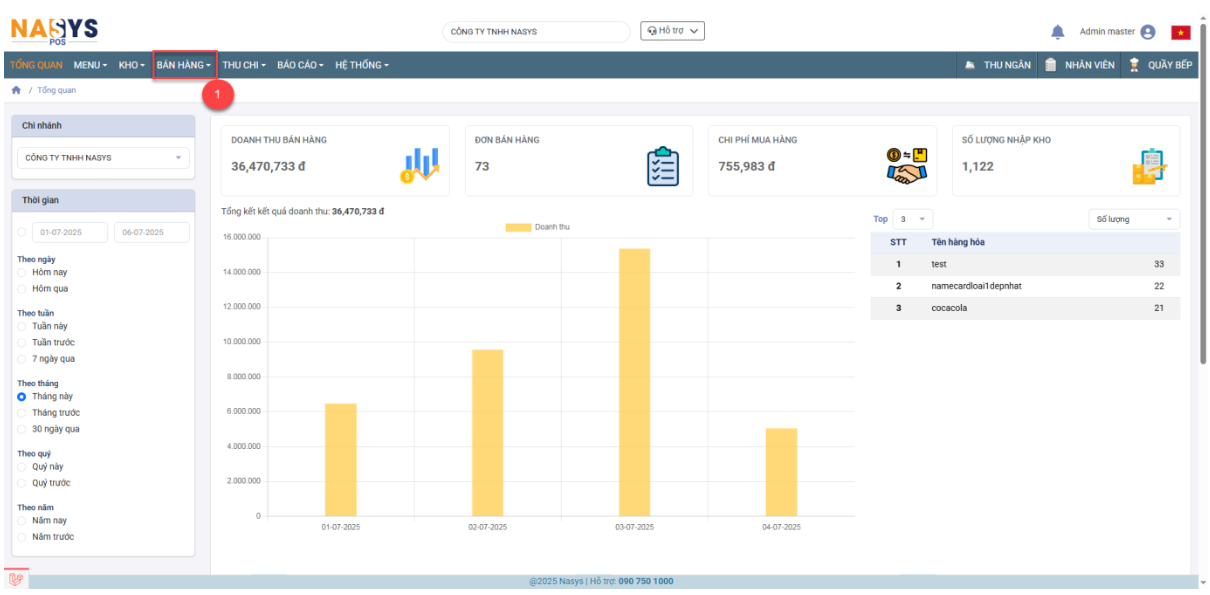The height and width of the screenshot is (595, 1210).
Task: Expand the Chi nhánh branch dropdown
Action: (103, 158)
